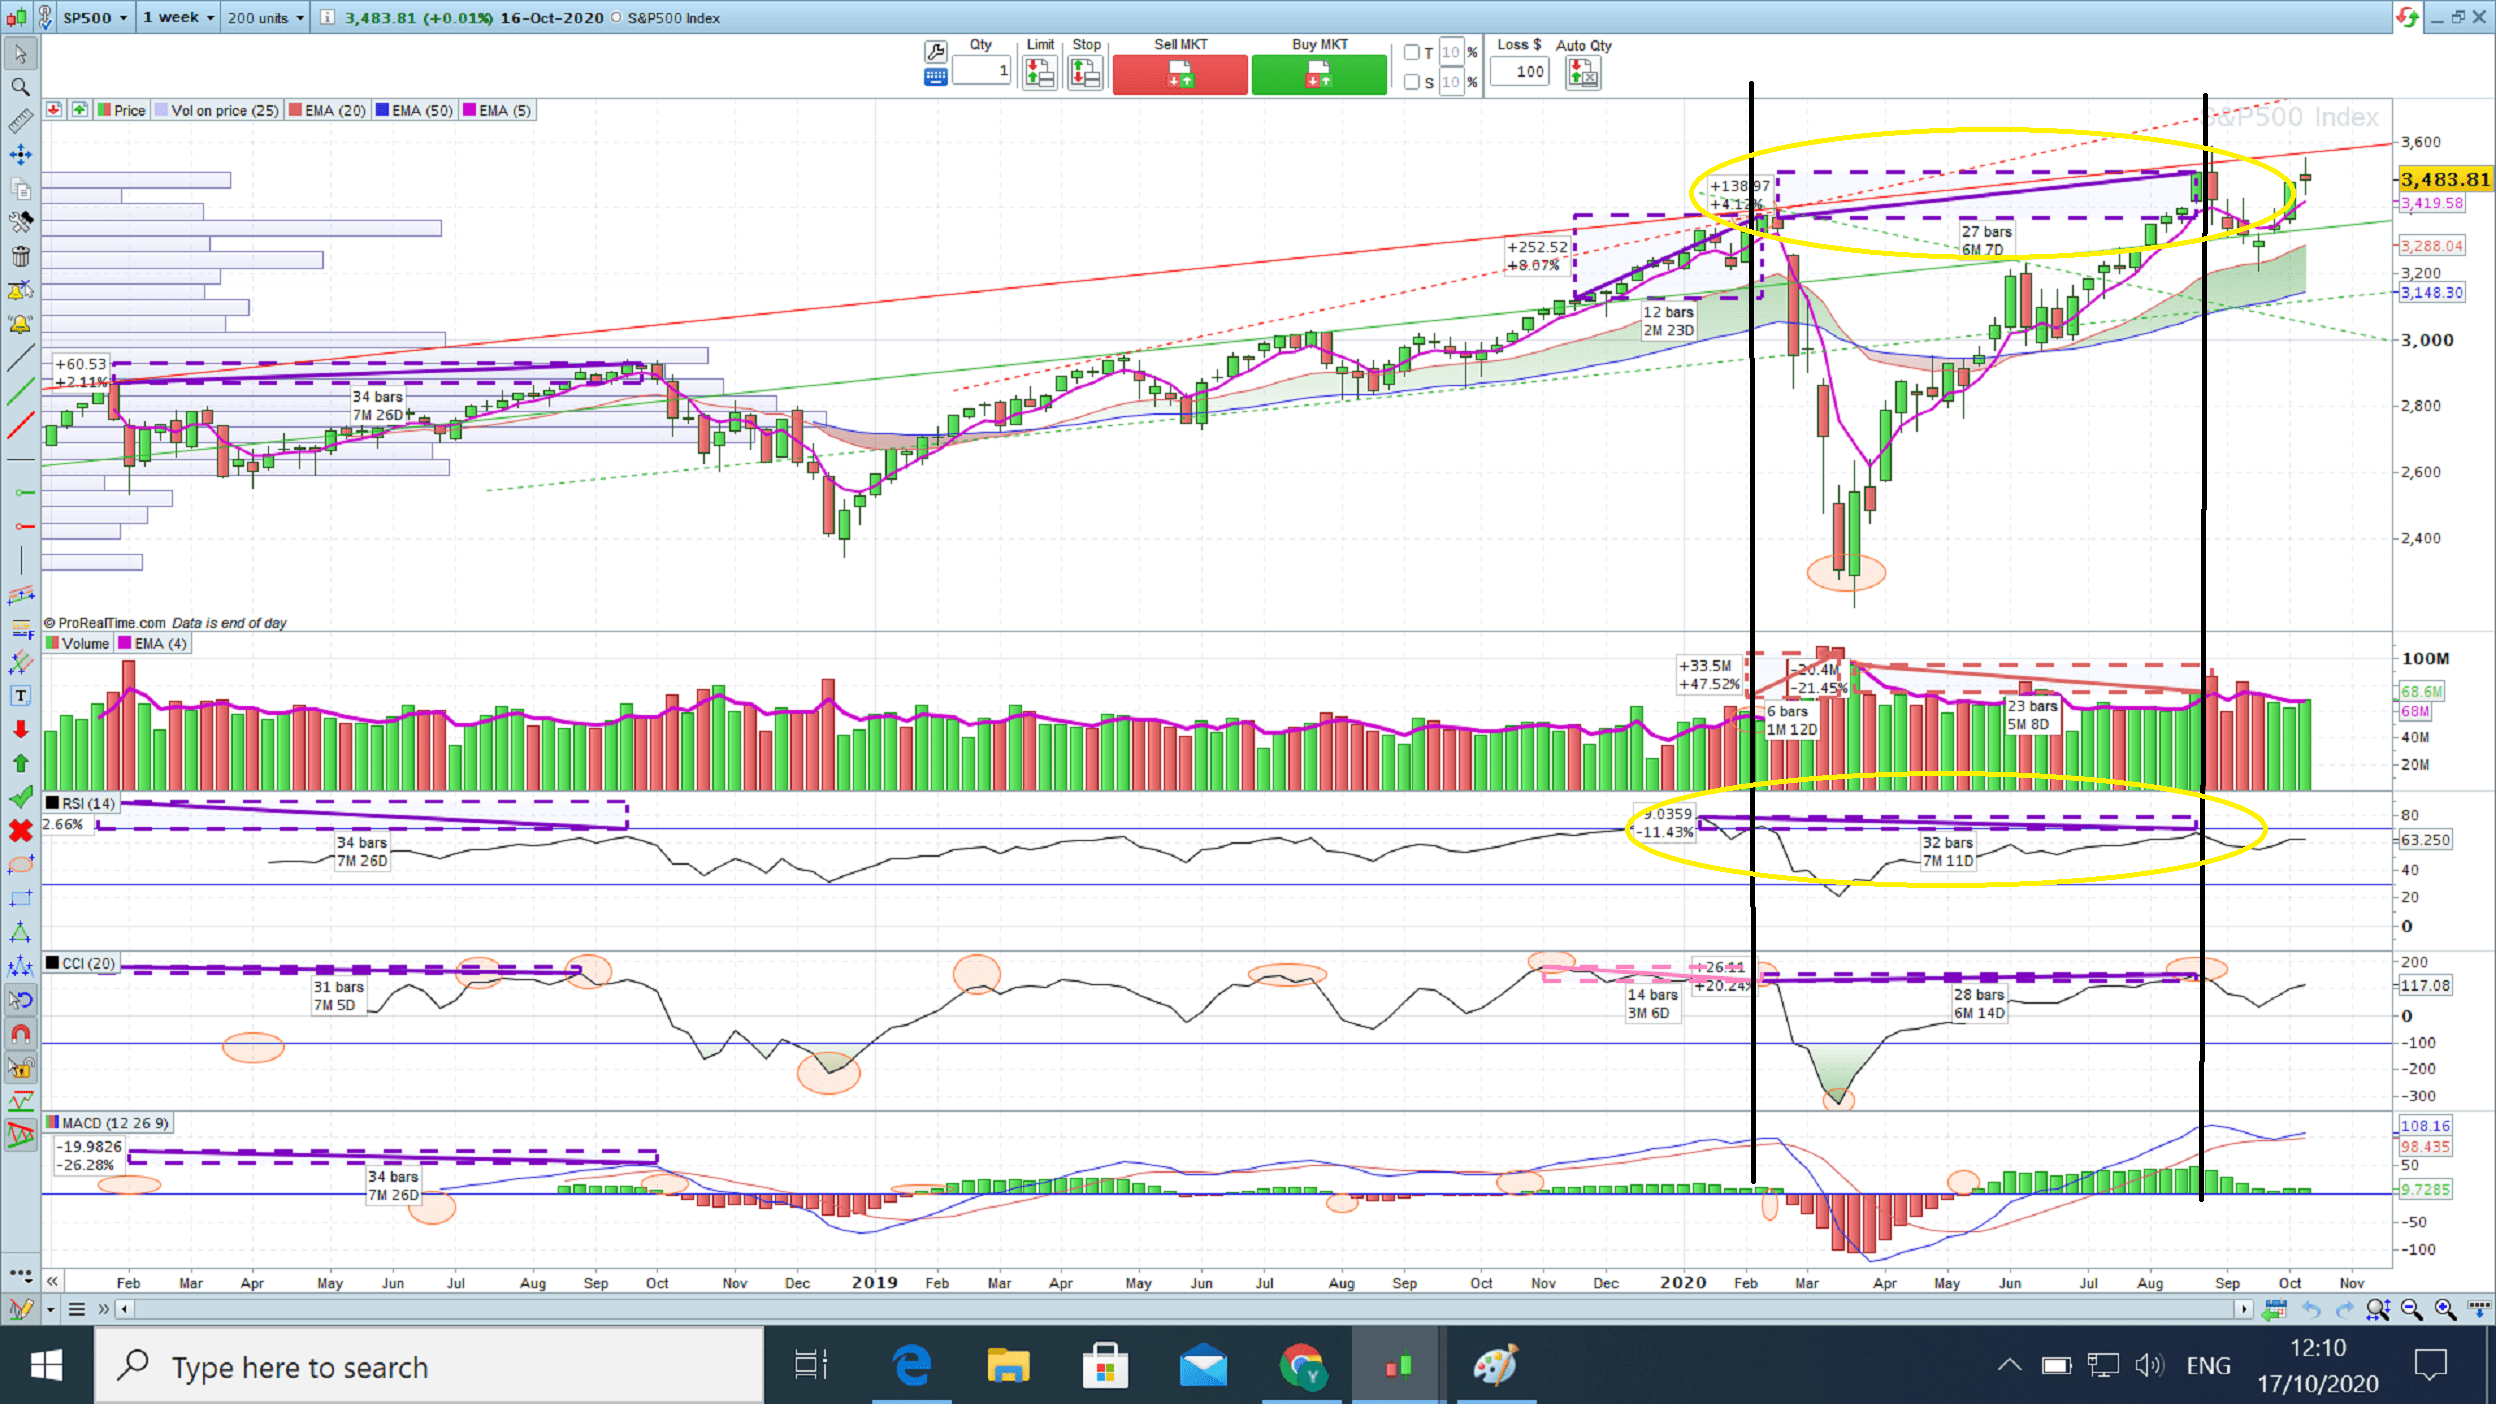Image resolution: width=2496 pixels, height=1404 pixels.
Task: Click the zoom out magnifier button
Action: point(2411,1309)
